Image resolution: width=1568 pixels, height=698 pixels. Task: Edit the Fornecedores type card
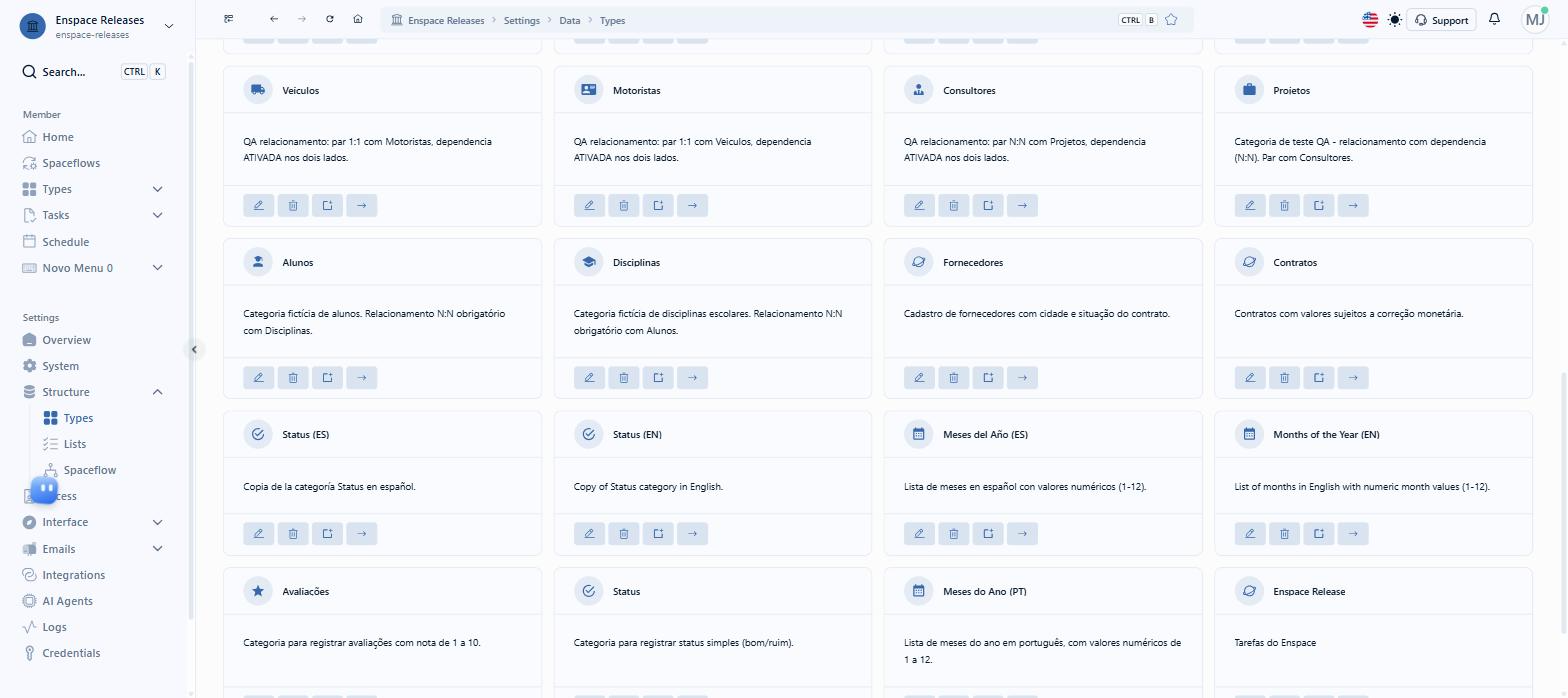[x=919, y=377]
